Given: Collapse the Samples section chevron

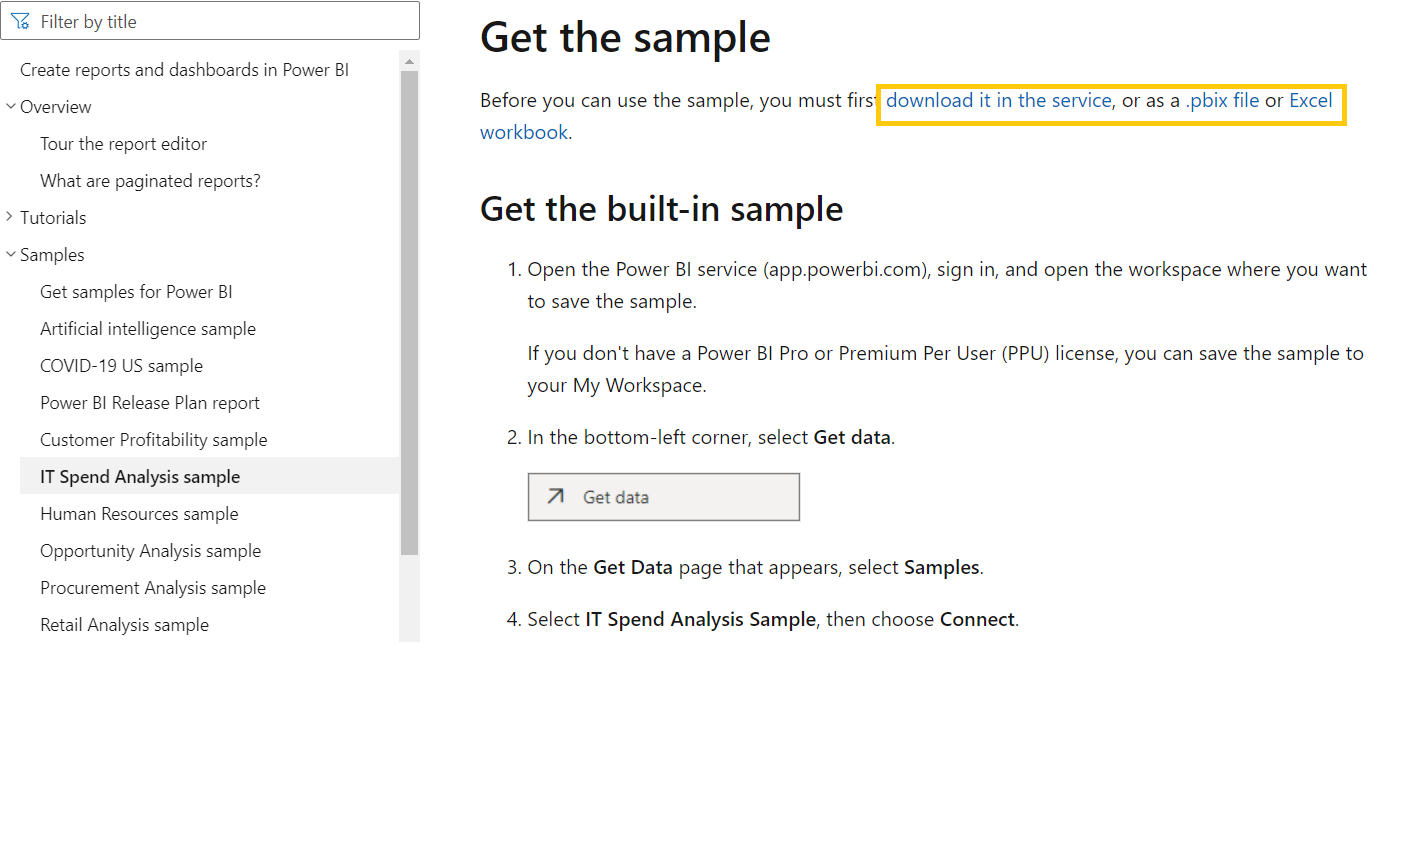Looking at the screenshot, I should [10, 254].
